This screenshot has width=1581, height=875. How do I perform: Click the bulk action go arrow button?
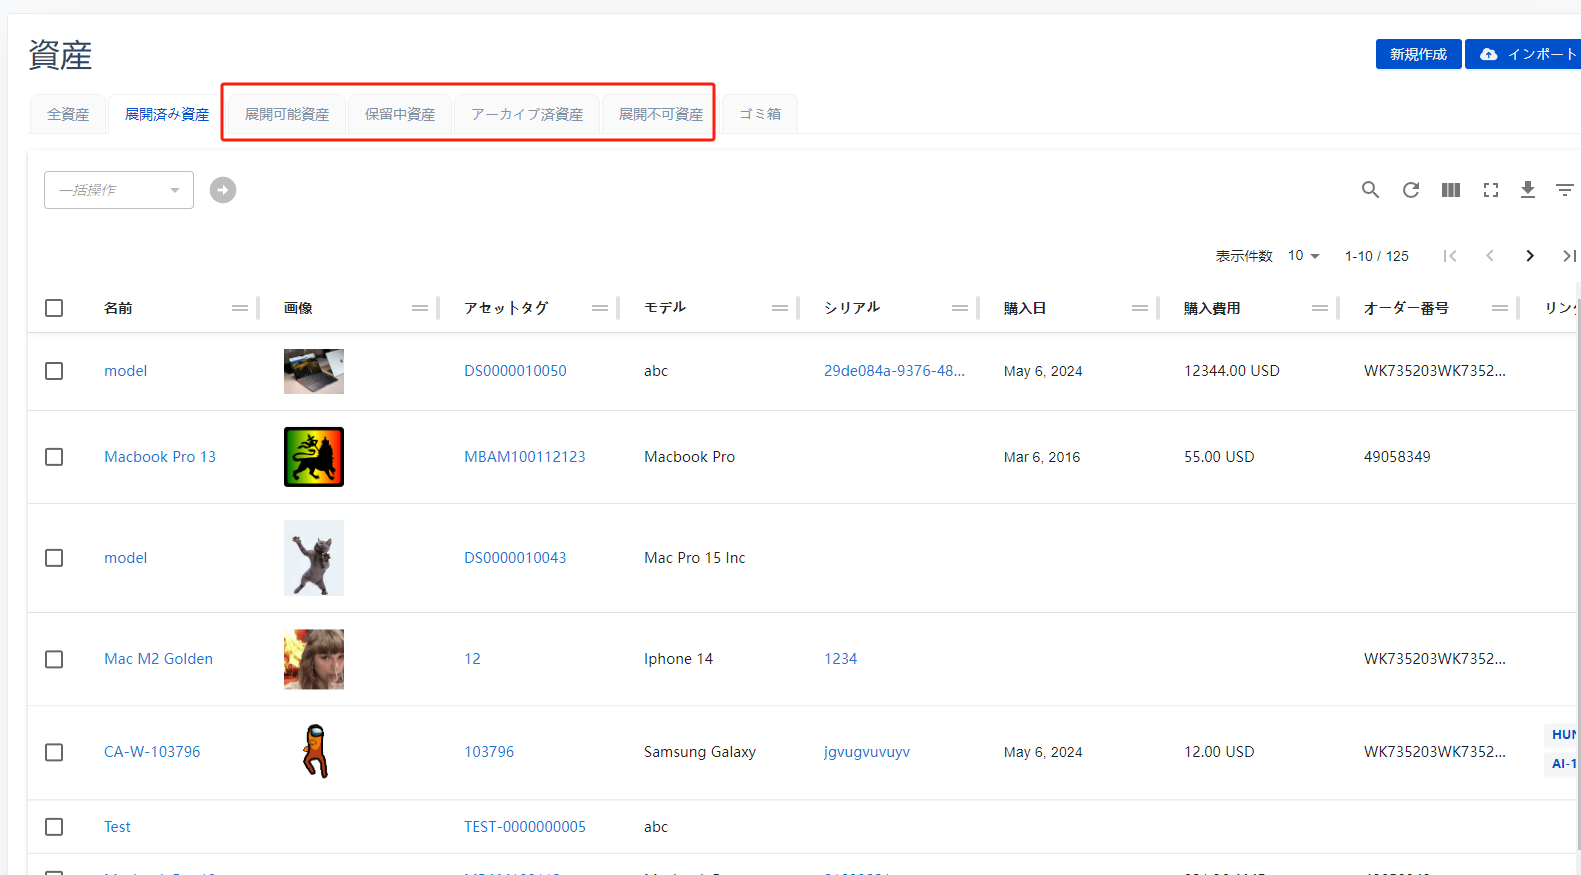point(223,190)
